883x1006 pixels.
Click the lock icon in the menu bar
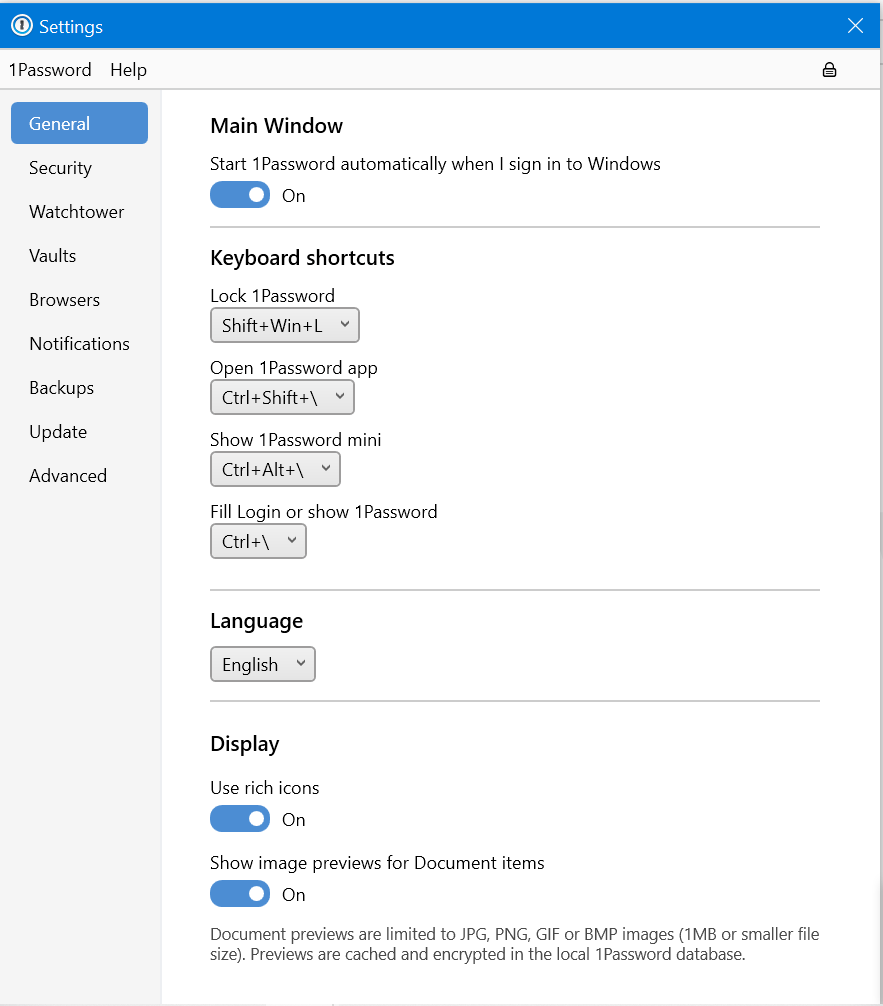coord(829,70)
